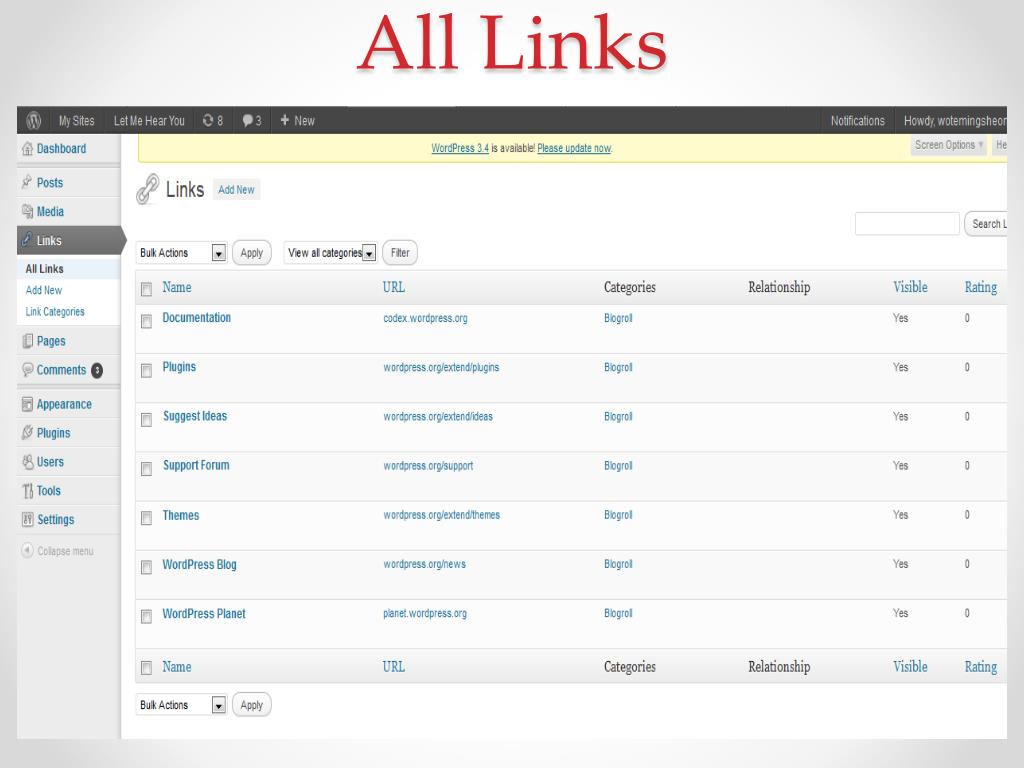Click the Comments speech bubble sidebar icon
This screenshot has width=1024, height=768.
click(27, 370)
